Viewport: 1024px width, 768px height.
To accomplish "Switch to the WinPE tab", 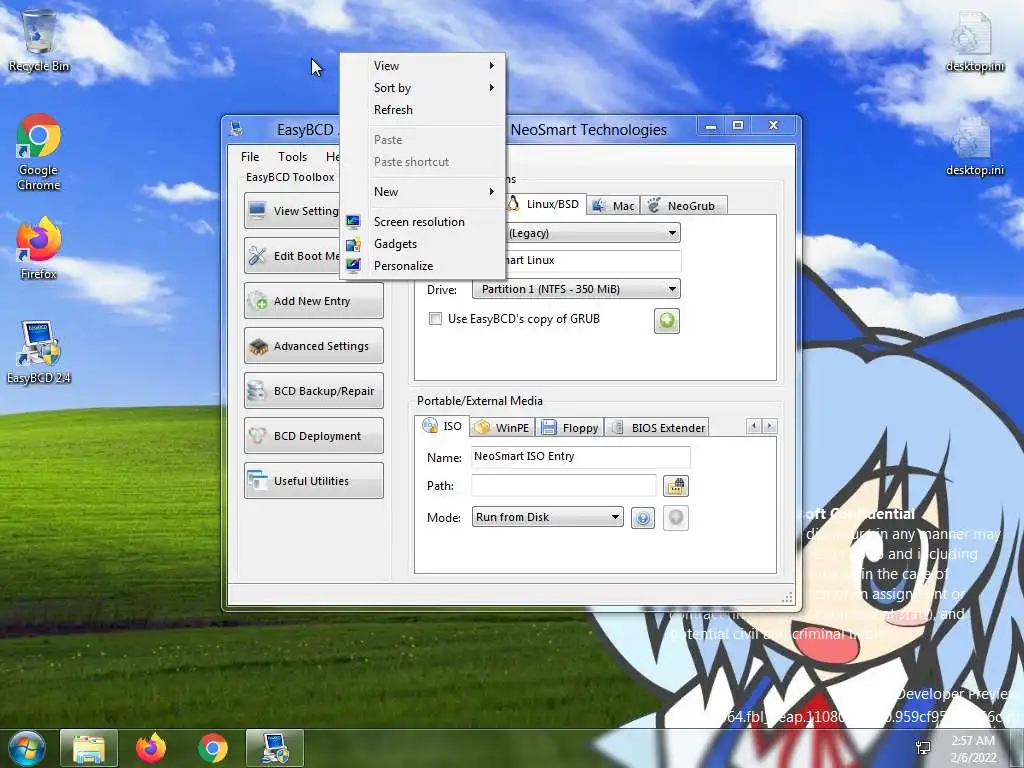I will pos(502,428).
